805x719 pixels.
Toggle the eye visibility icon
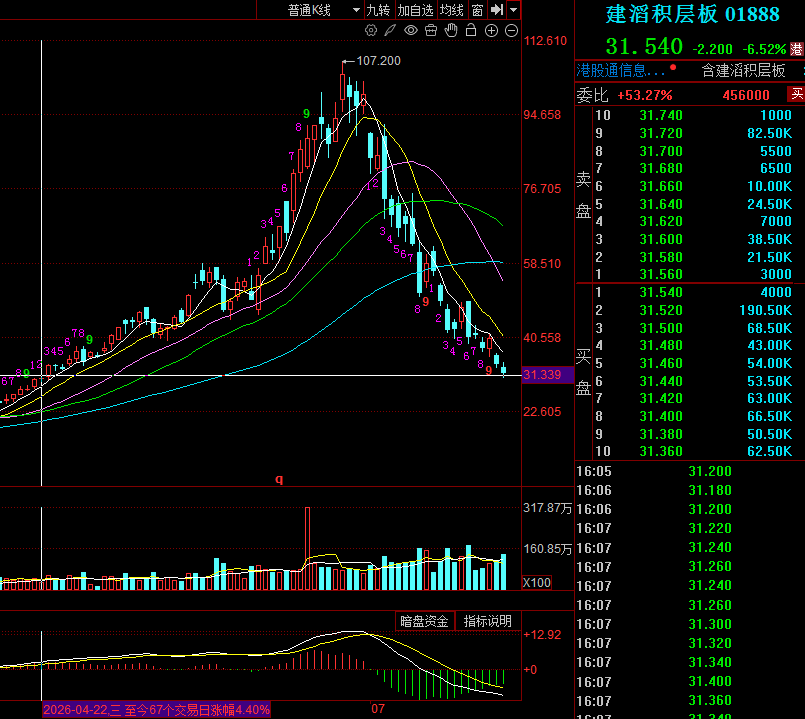tap(411, 30)
